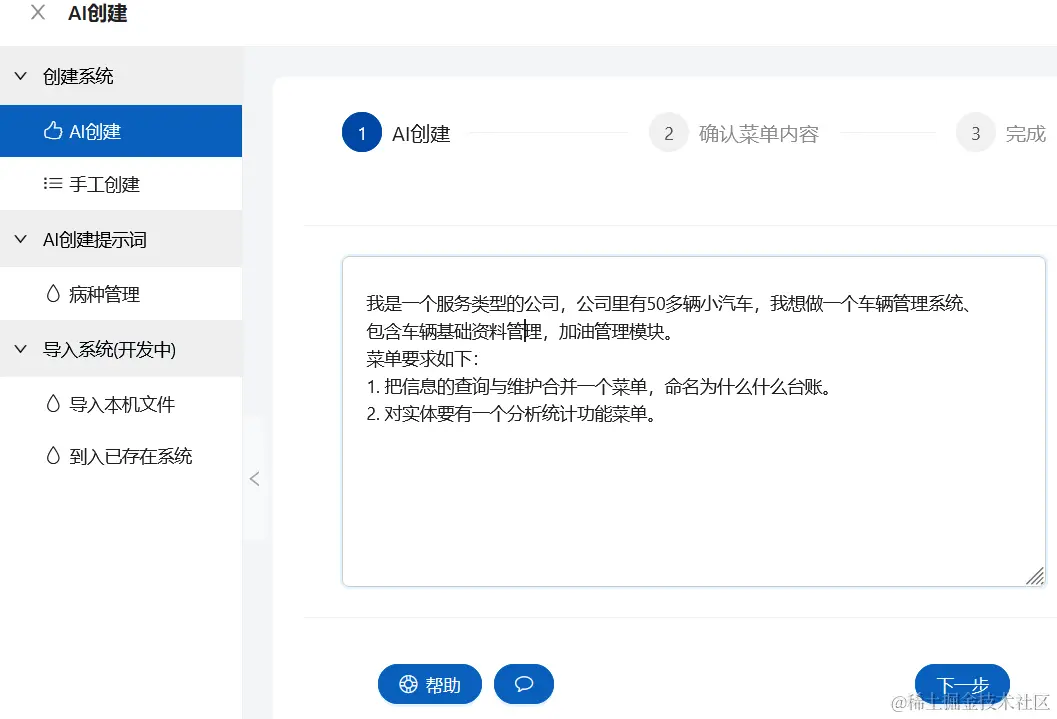Open the chat bubble comment button
The image size is (1057, 719).
(x=524, y=685)
